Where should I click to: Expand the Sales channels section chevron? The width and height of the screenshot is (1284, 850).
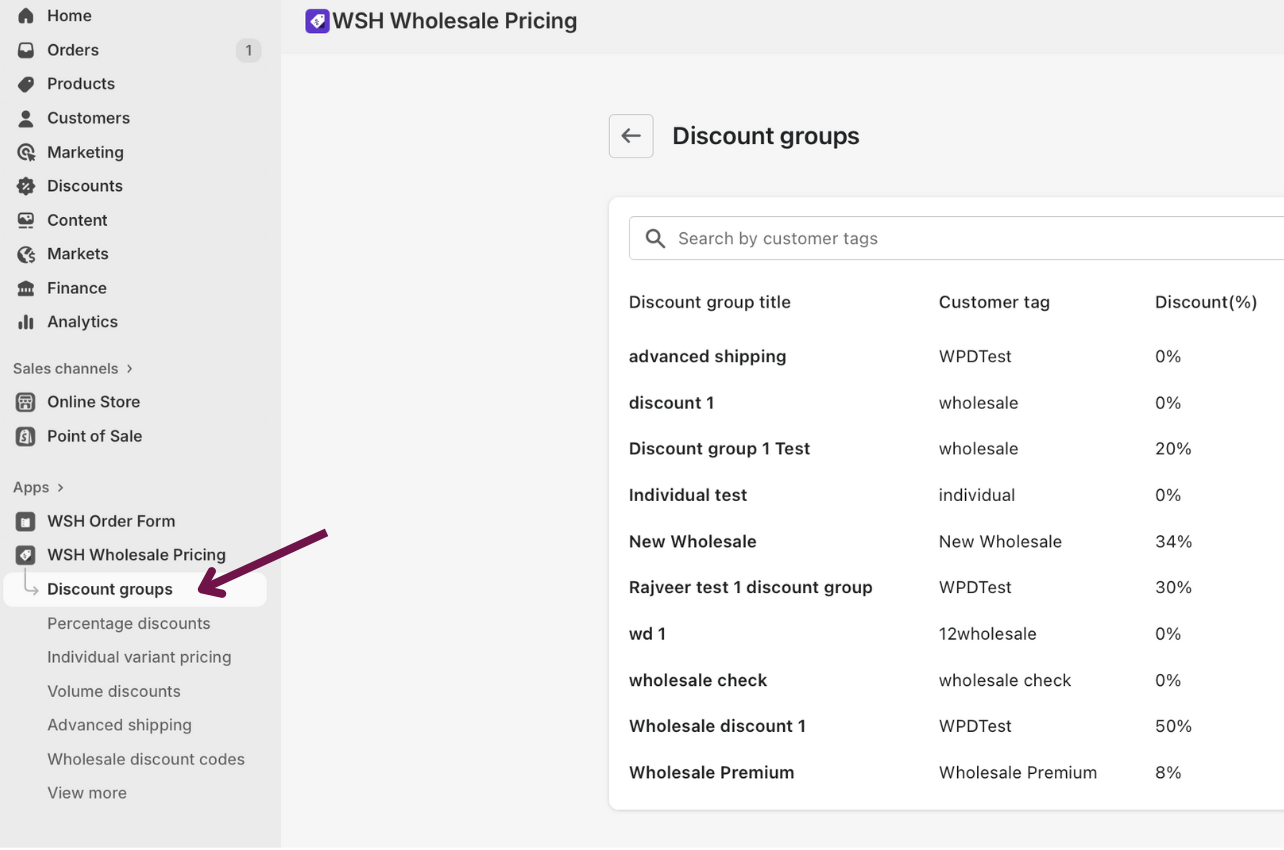(129, 369)
